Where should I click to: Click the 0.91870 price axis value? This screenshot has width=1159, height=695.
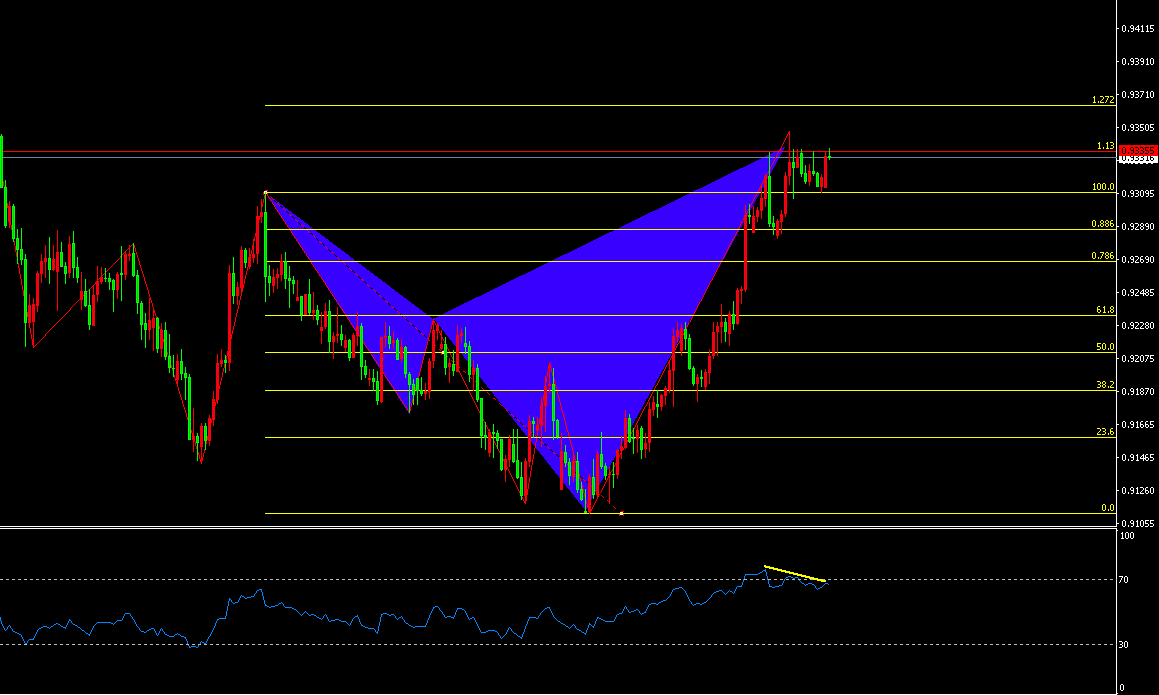pyautogui.click(x=1138, y=391)
